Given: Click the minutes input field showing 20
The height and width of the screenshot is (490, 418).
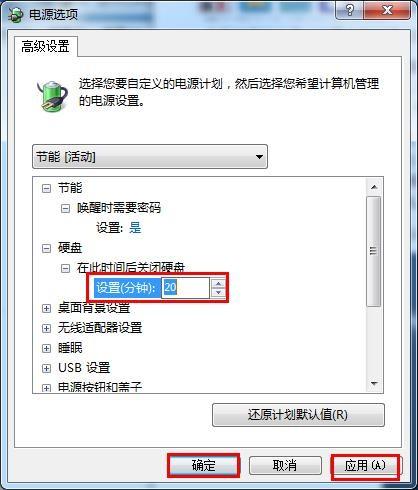Looking at the screenshot, I should 185,288.
